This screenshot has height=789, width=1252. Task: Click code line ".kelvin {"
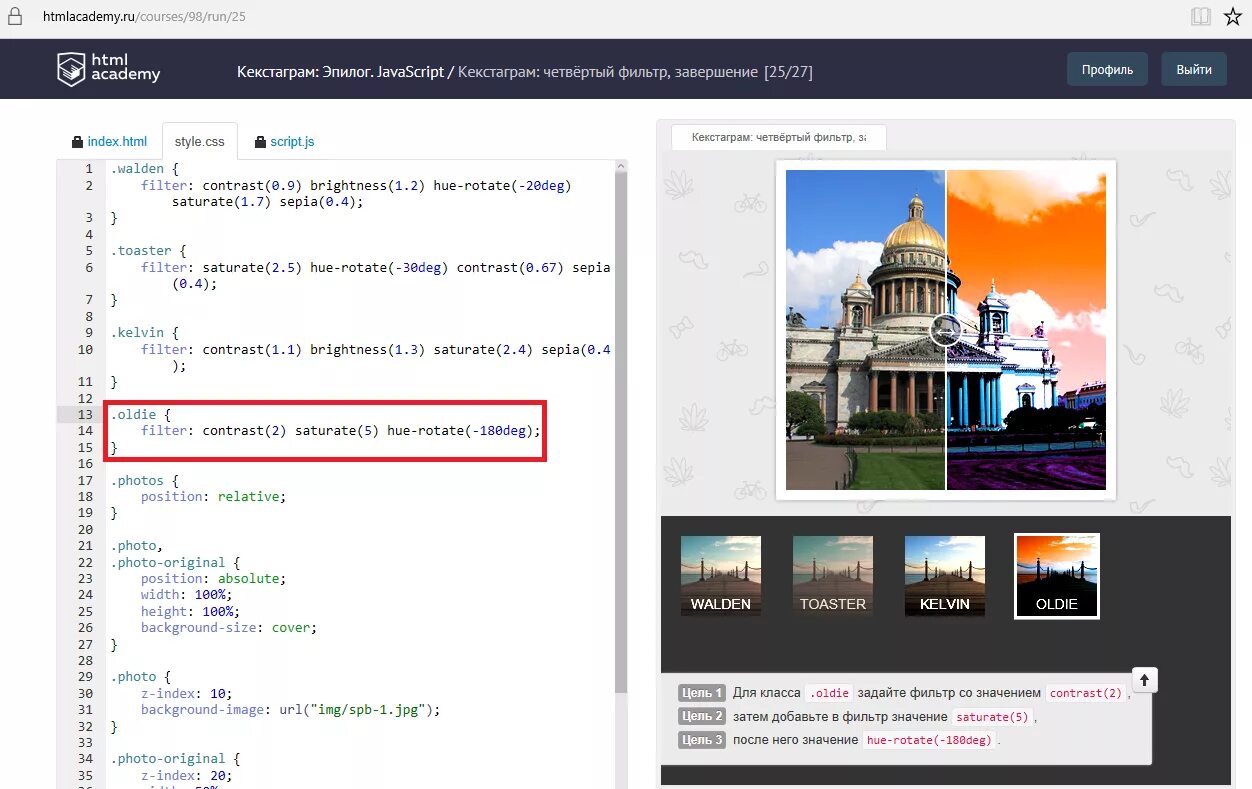(x=145, y=333)
